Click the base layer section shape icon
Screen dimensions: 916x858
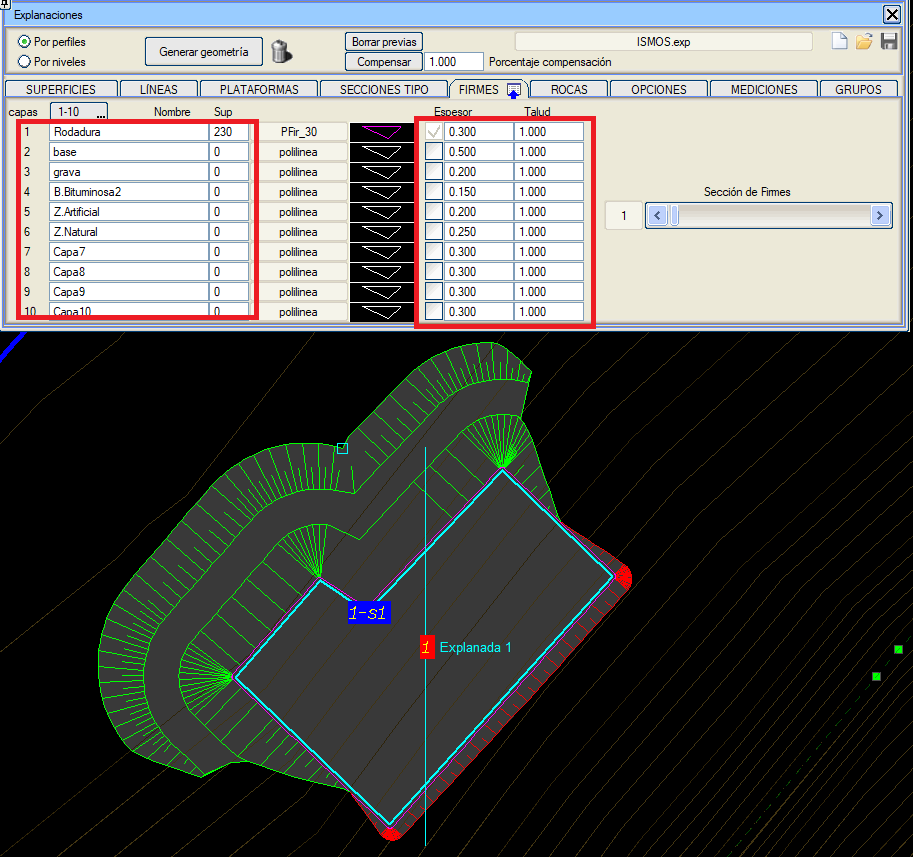pyautogui.click(x=381, y=152)
